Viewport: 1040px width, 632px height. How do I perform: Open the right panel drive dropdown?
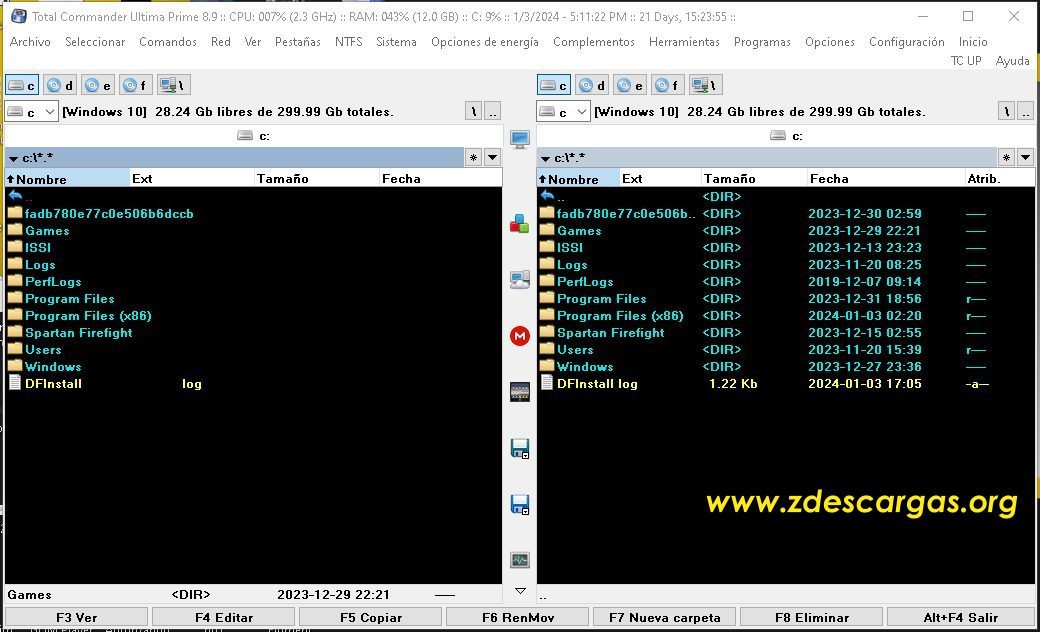(563, 111)
